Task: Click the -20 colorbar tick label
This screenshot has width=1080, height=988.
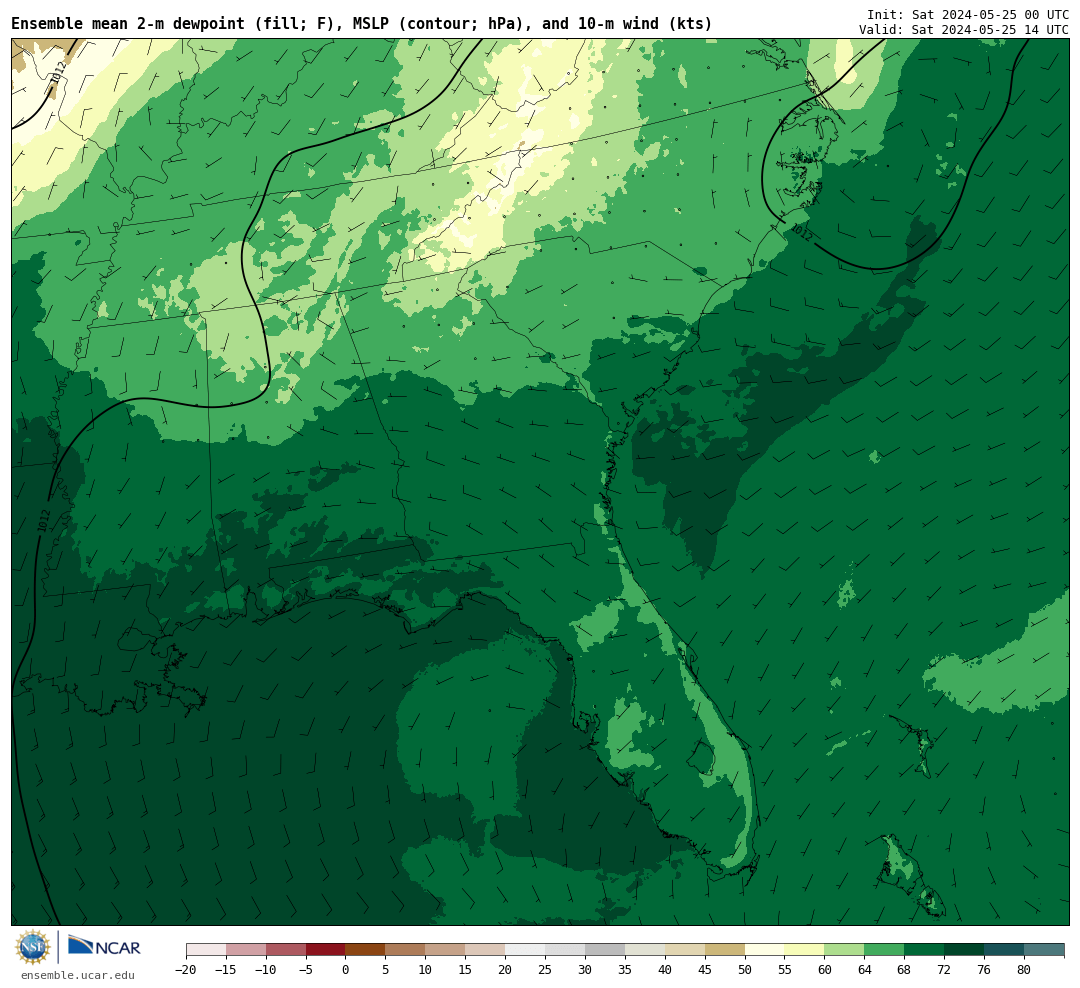Action: [186, 970]
